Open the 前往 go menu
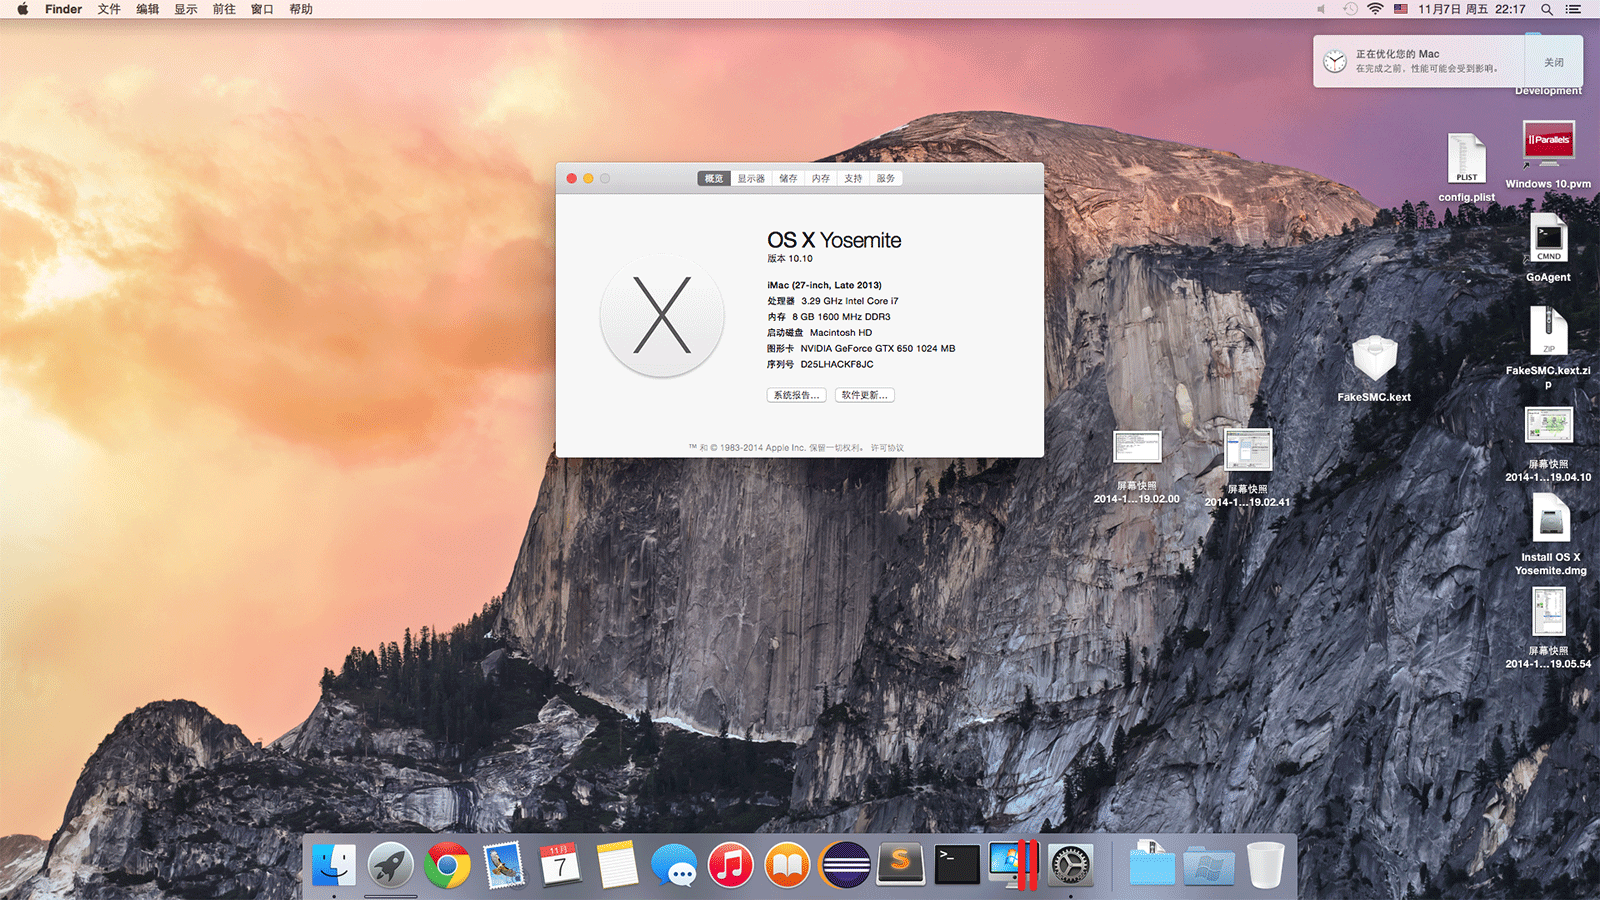The image size is (1600, 900). (224, 9)
